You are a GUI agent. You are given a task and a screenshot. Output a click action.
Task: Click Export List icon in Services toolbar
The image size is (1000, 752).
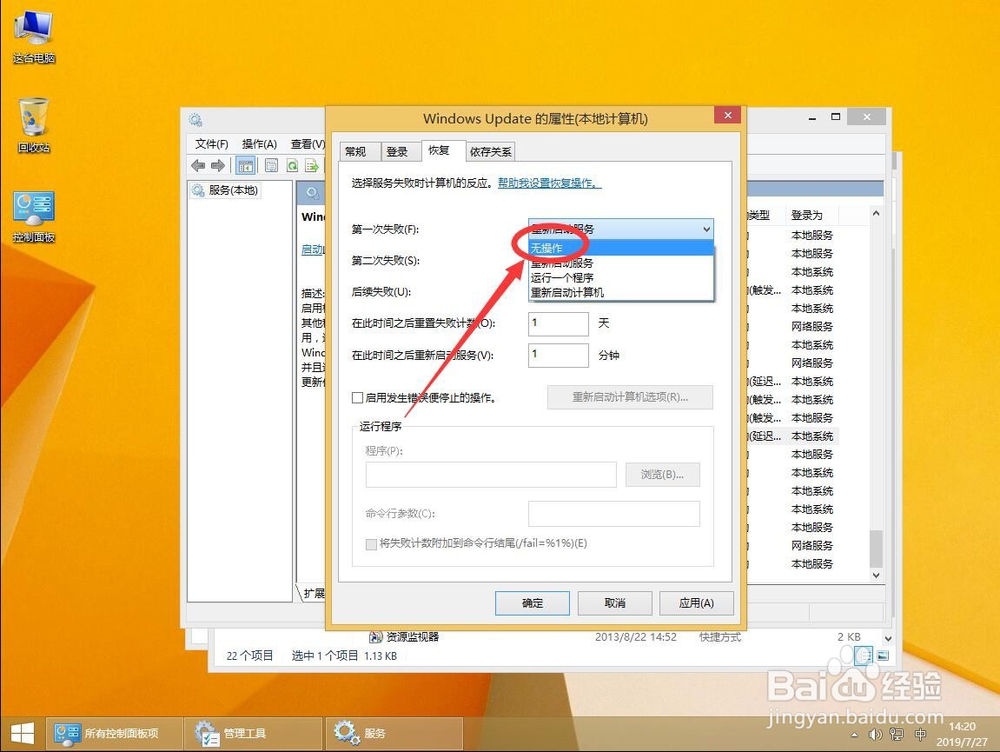coord(312,166)
